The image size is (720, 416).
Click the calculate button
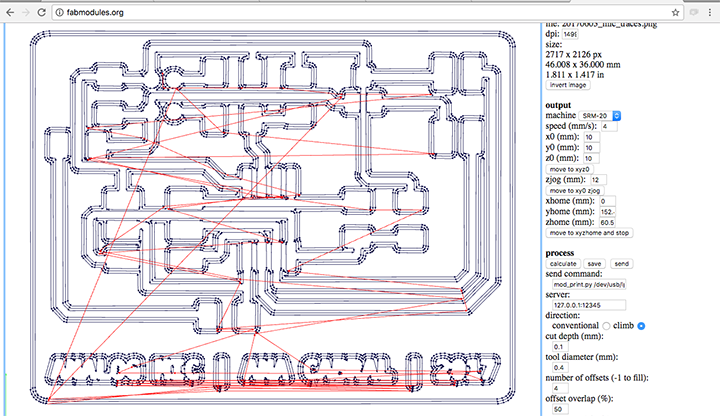click(563, 264)
